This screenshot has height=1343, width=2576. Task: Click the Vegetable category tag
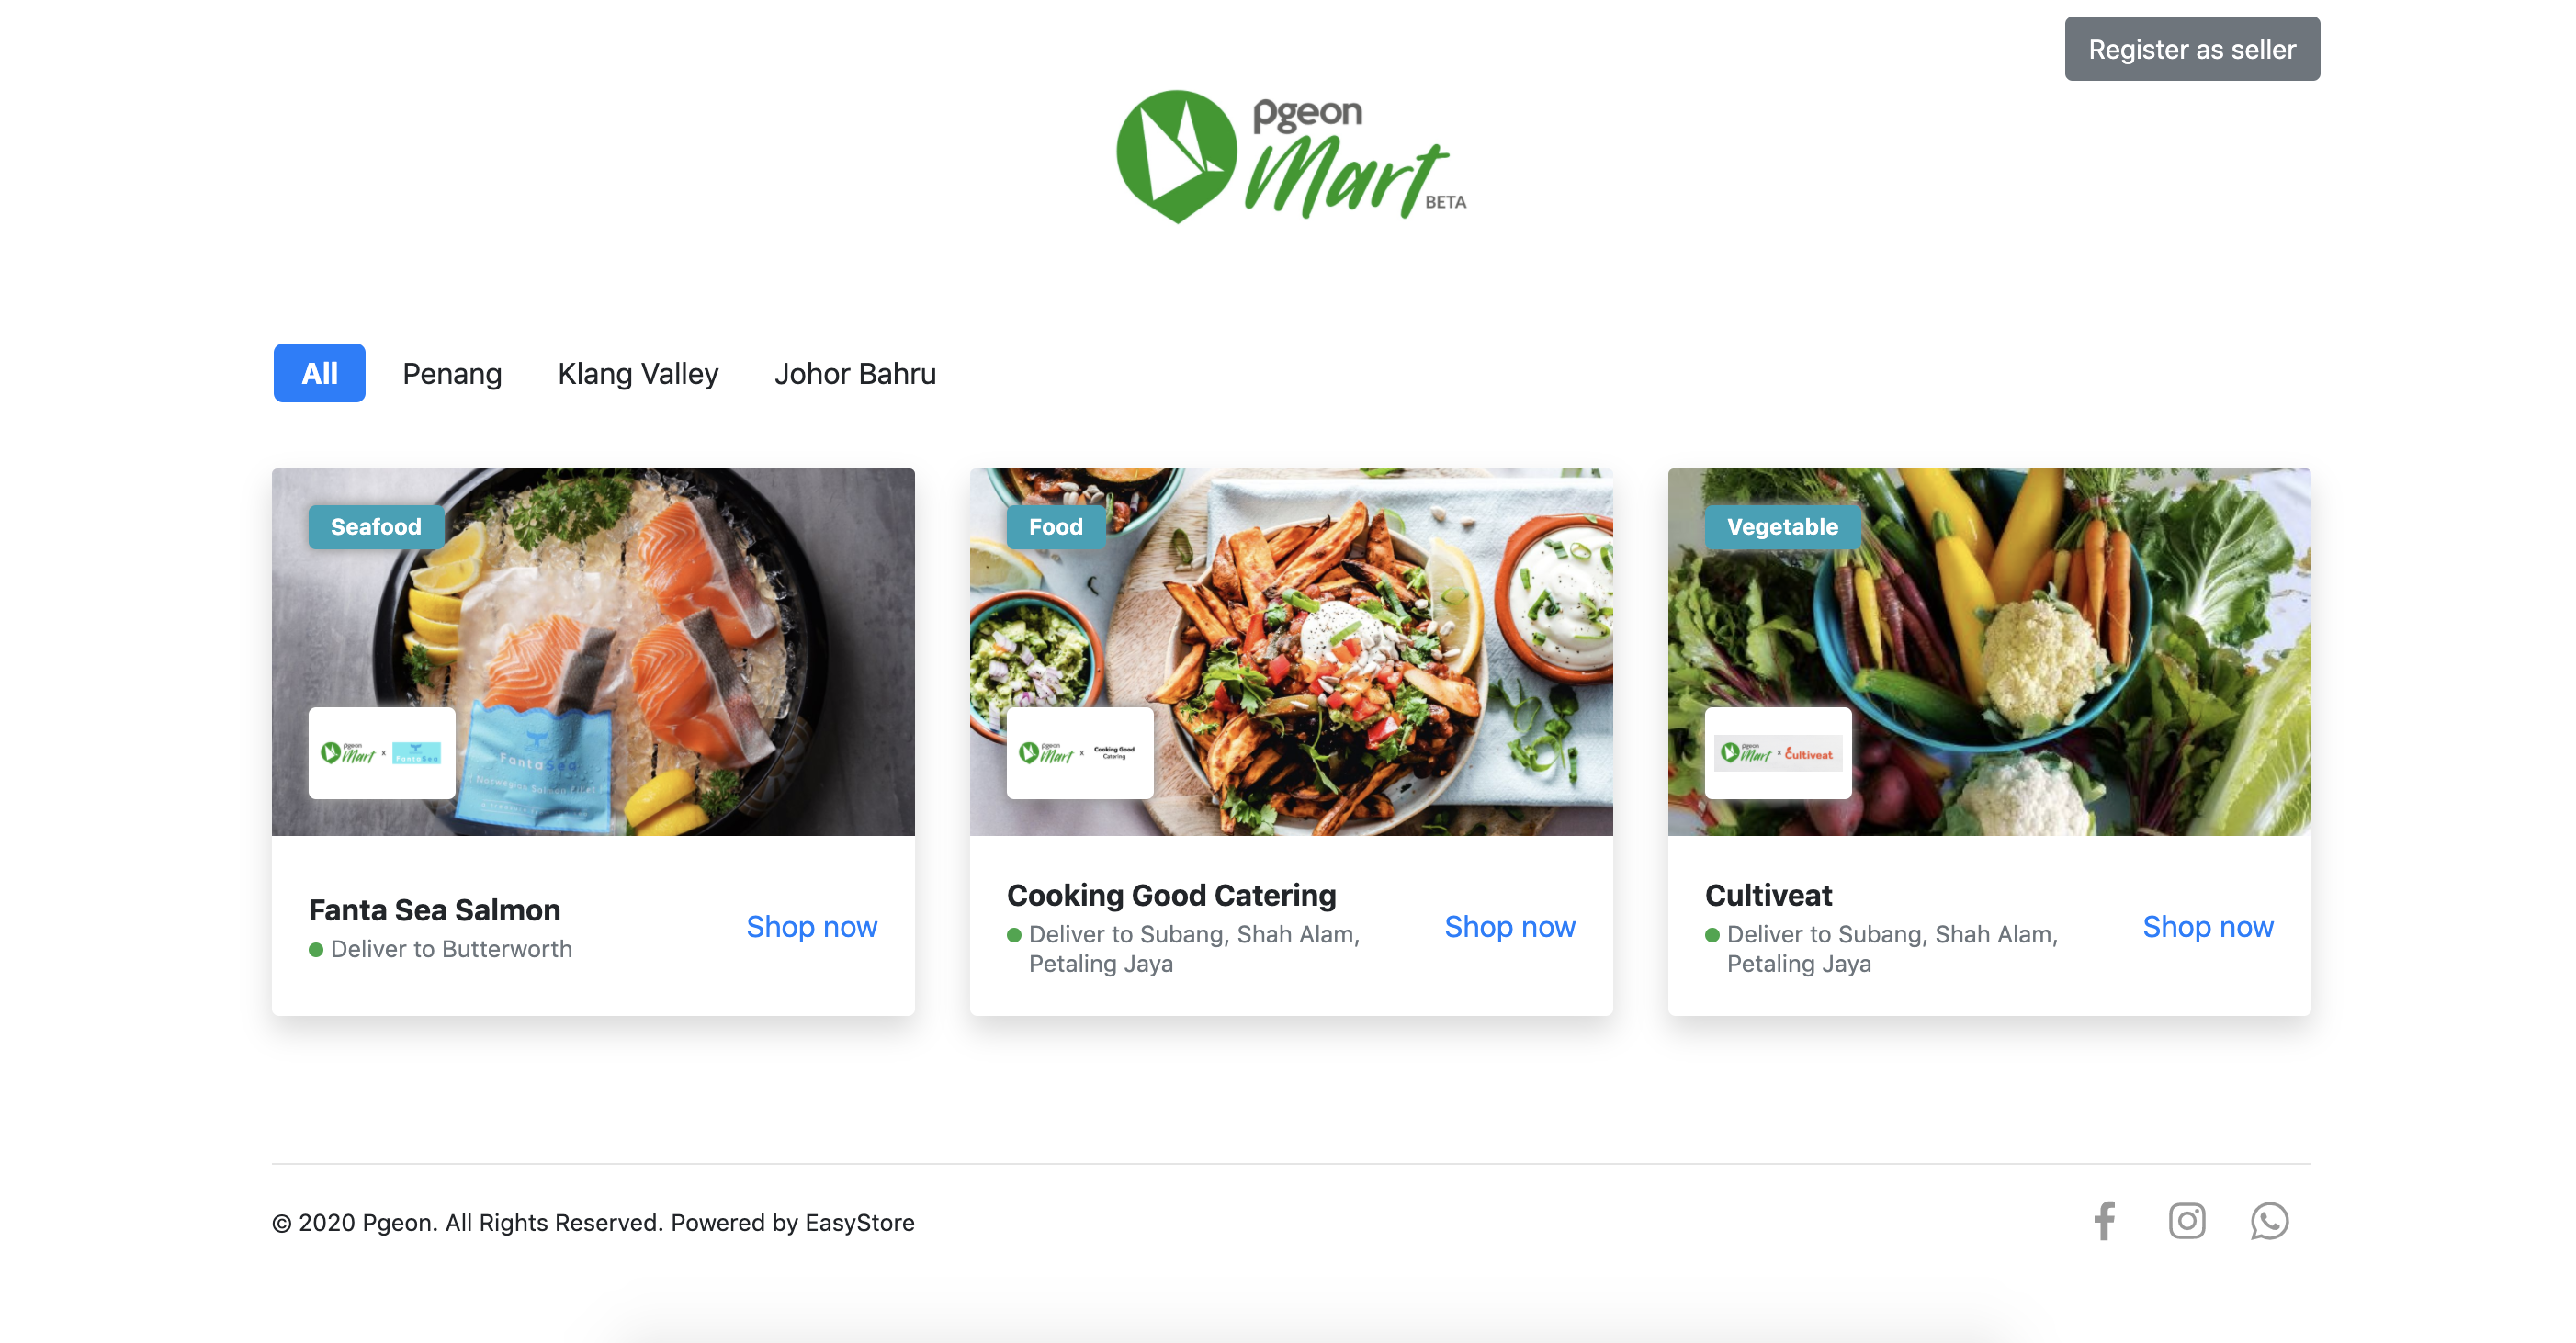[1782, 527]
